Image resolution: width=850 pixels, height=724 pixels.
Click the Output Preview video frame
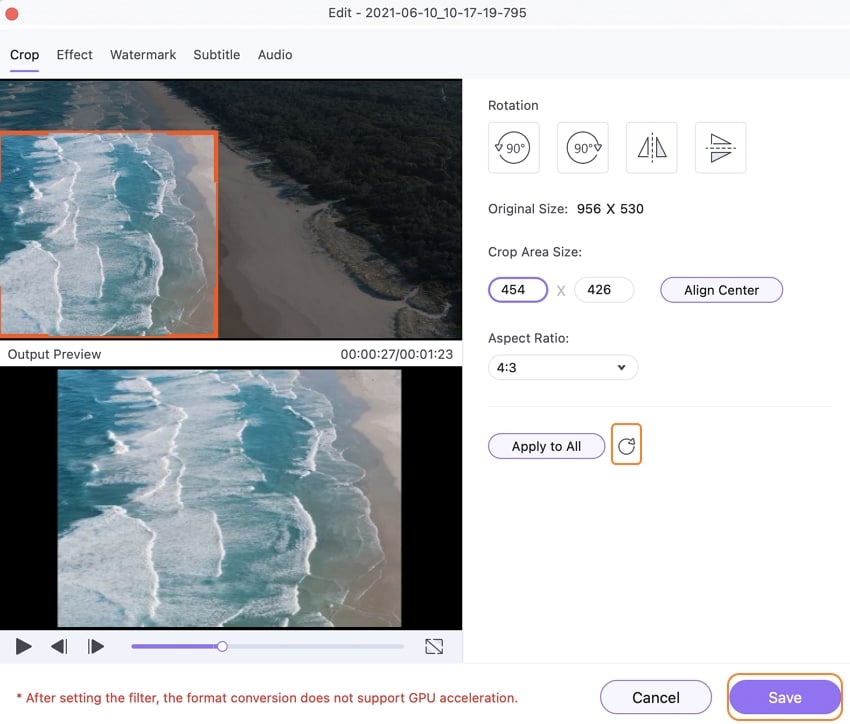[229, 498]
